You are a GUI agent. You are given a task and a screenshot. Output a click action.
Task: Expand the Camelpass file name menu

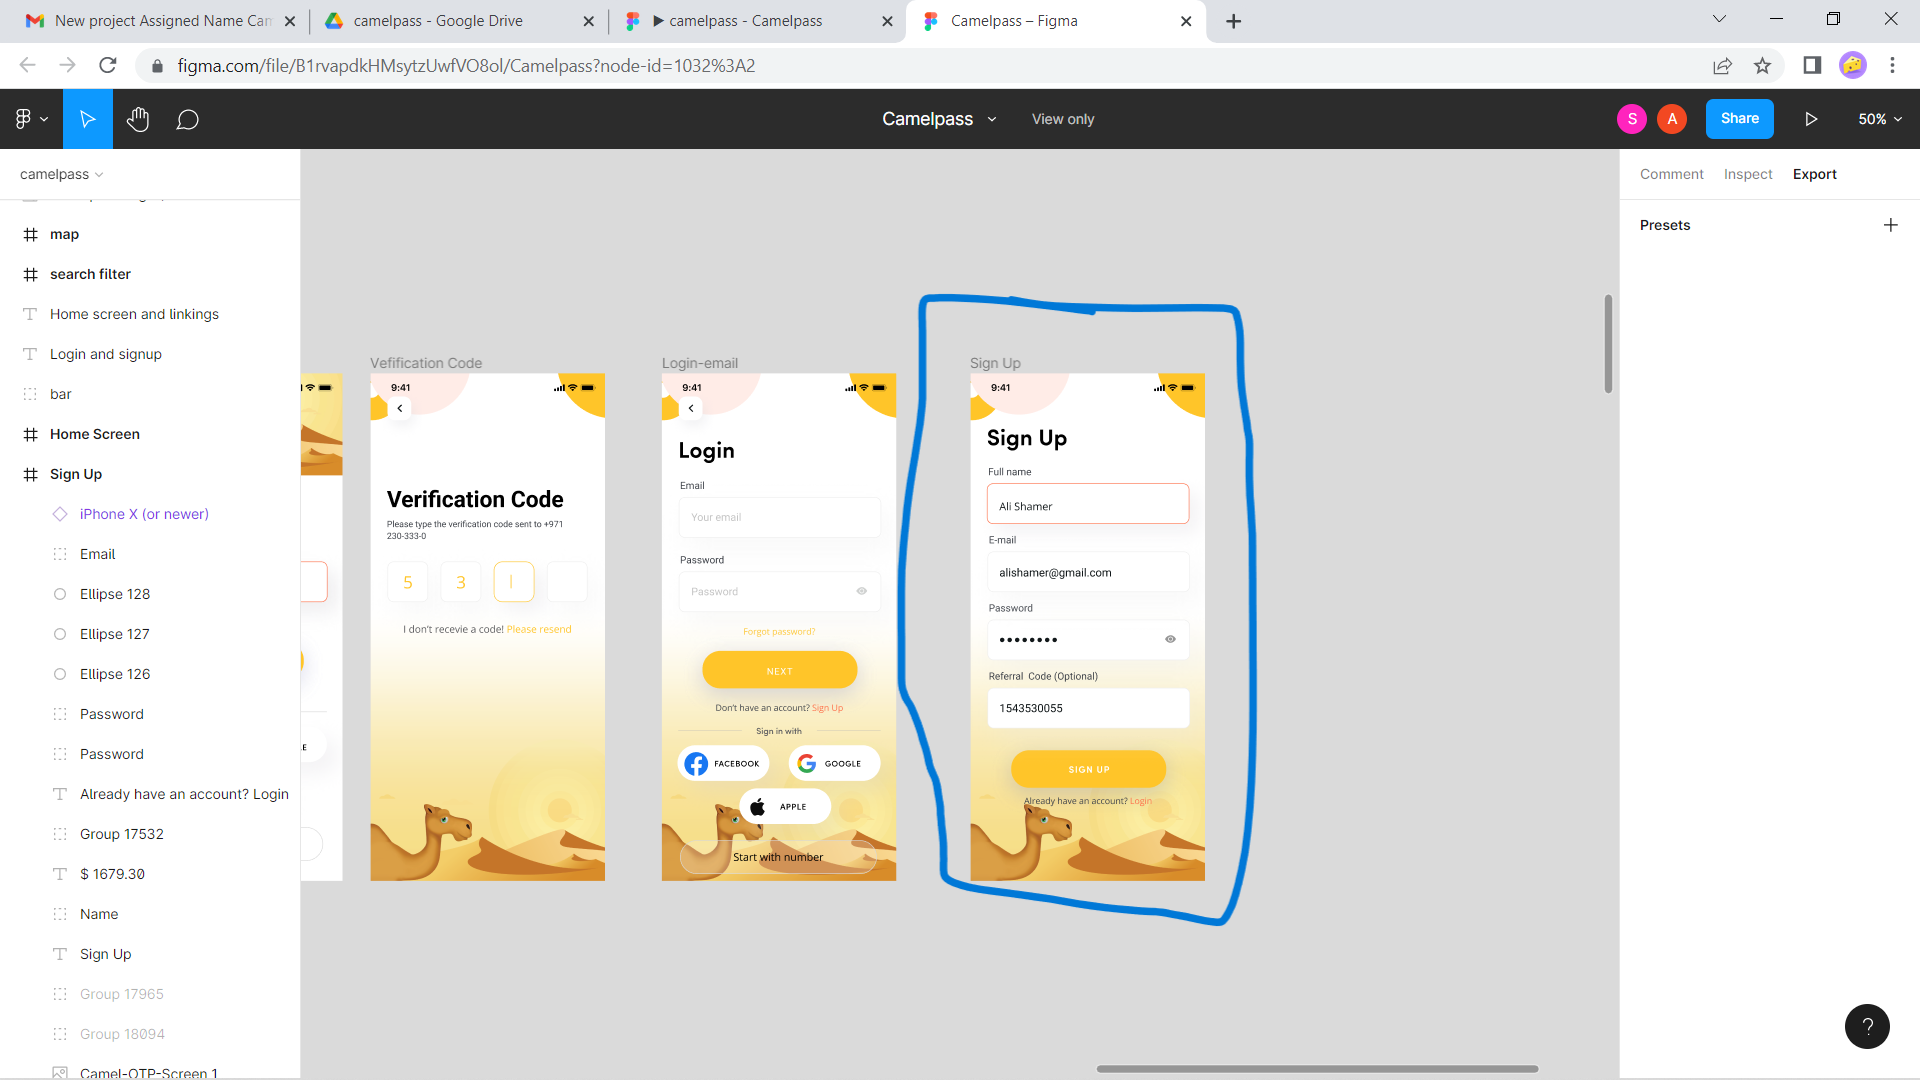tap(992, 119)
